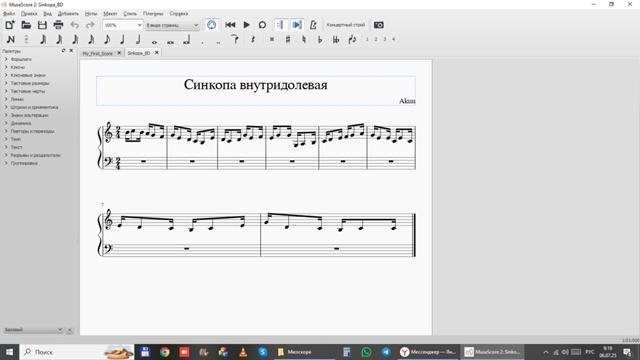This screenshot has width=640, height=360.
Task: Click the Save score icon
Action: click(x=42, y=25)
